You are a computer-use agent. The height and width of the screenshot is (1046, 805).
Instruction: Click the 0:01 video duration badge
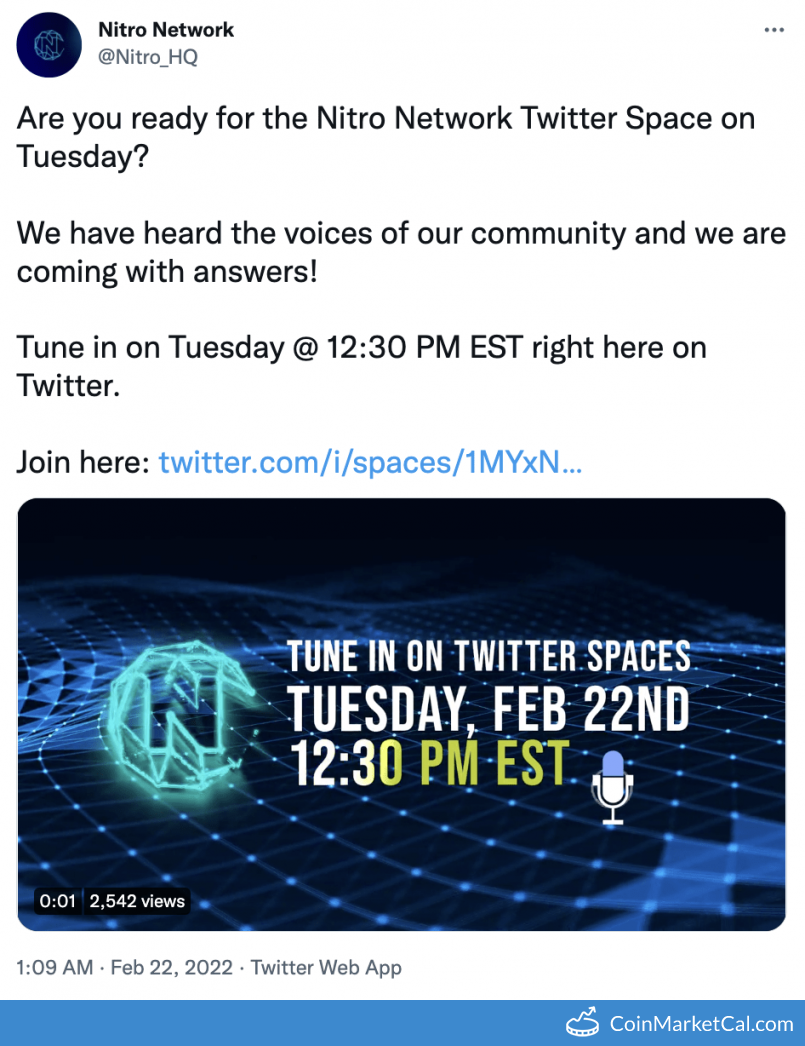click(x=57, y=901)
